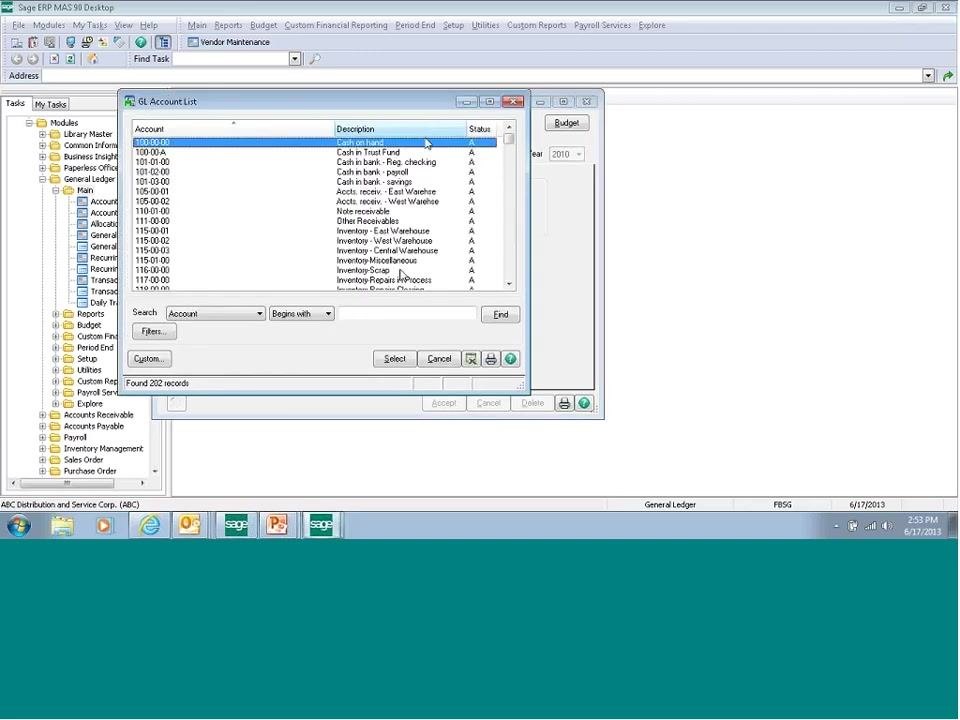The width and height of the screenshot is (960, 720).
Task: Open the Modules menu
Action: (x=49, y=25)
